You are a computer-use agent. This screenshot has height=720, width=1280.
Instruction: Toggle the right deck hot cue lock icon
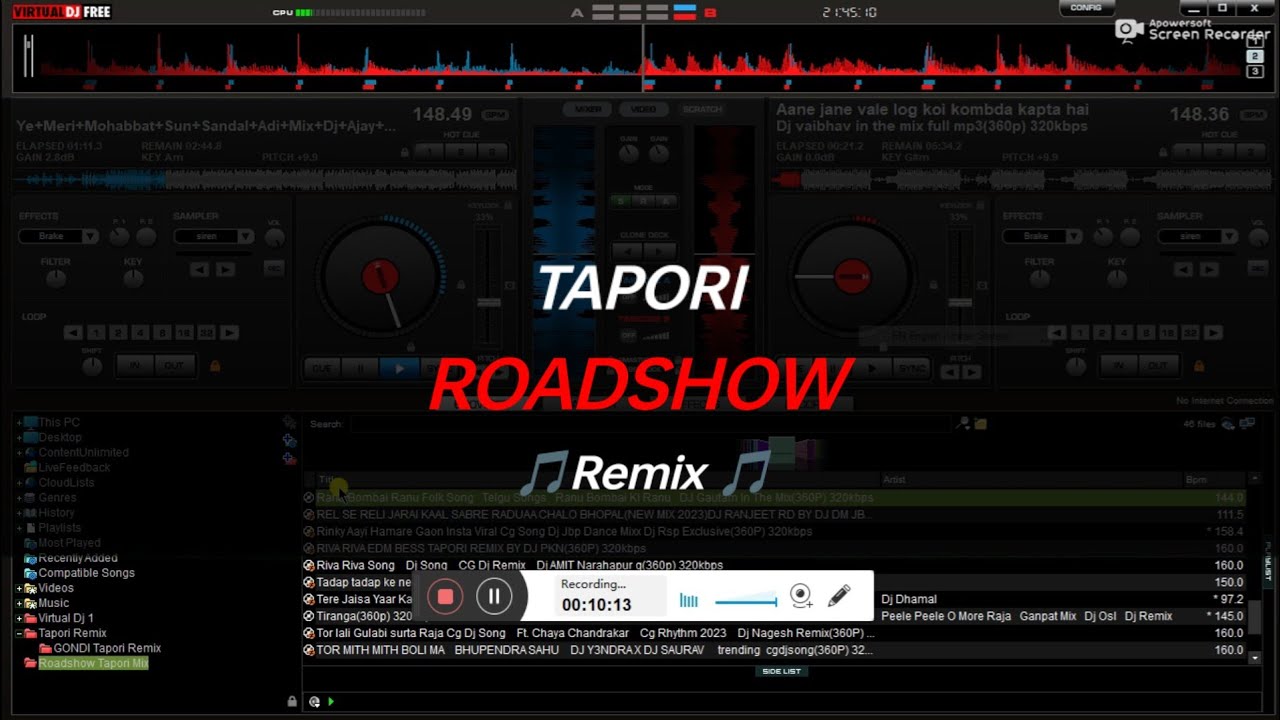pos(1163,153)
